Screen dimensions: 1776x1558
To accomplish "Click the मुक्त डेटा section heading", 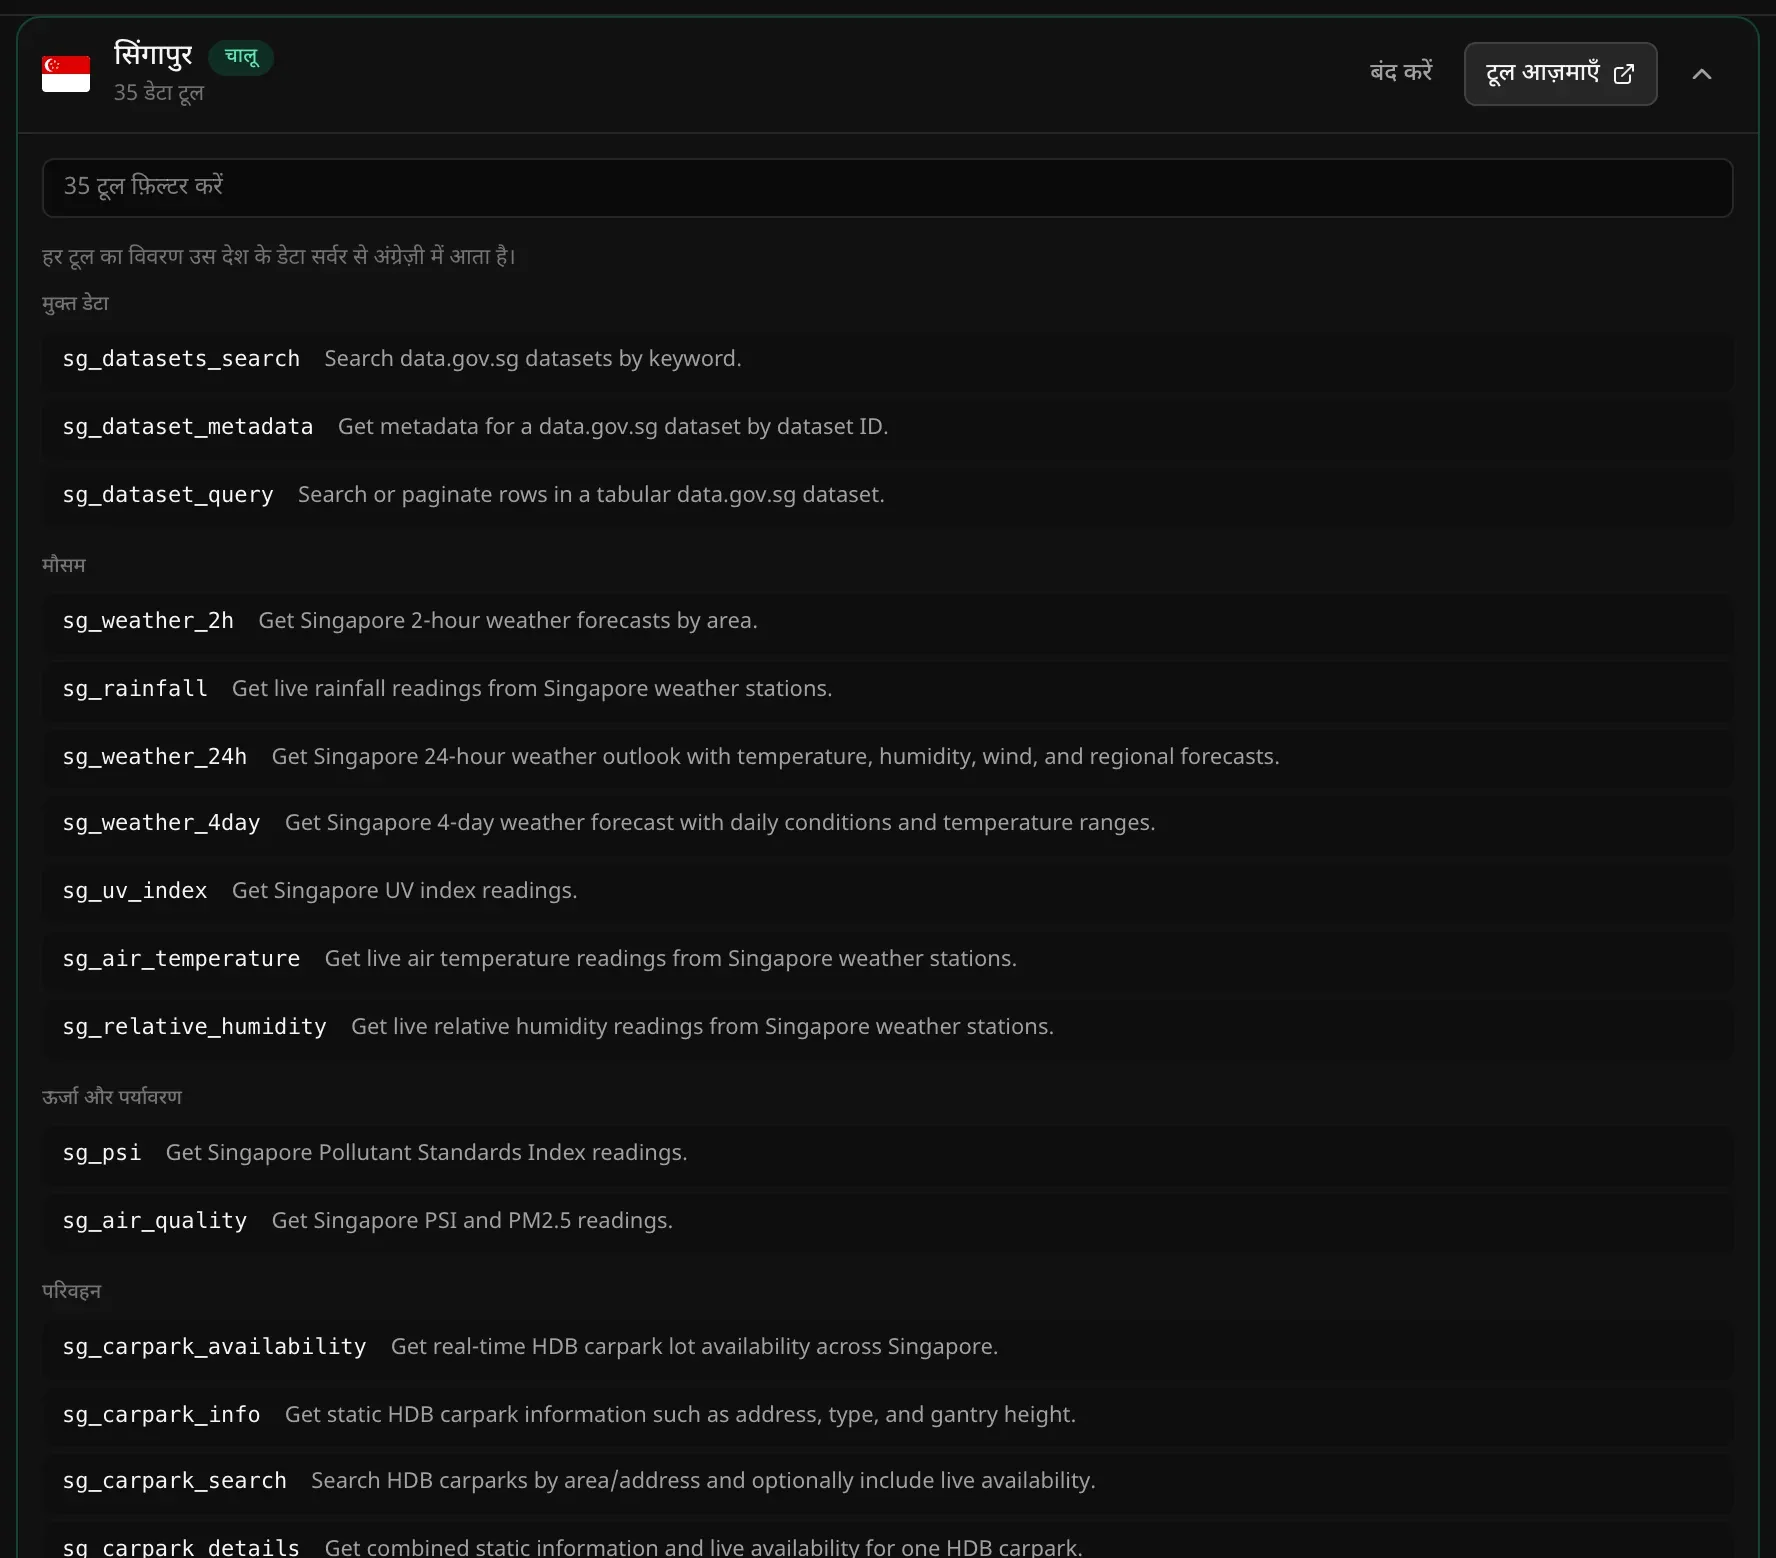I will 75,303.
